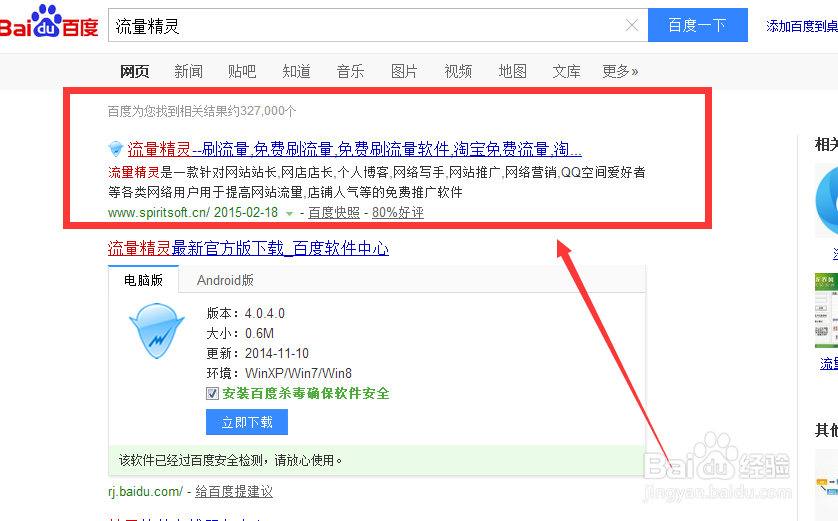Viewport: 838px width, 521px height.
Task: Expand the green dropdown arrow after 2015-02-18
Action: click(289, 214)
